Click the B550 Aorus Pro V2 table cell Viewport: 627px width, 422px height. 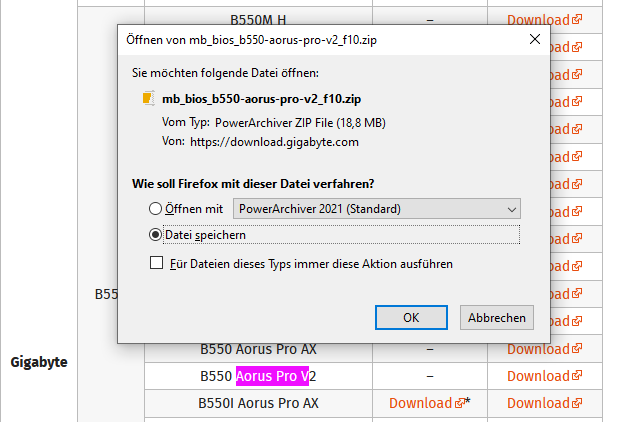pyautogui.click(x=258, y=376)
